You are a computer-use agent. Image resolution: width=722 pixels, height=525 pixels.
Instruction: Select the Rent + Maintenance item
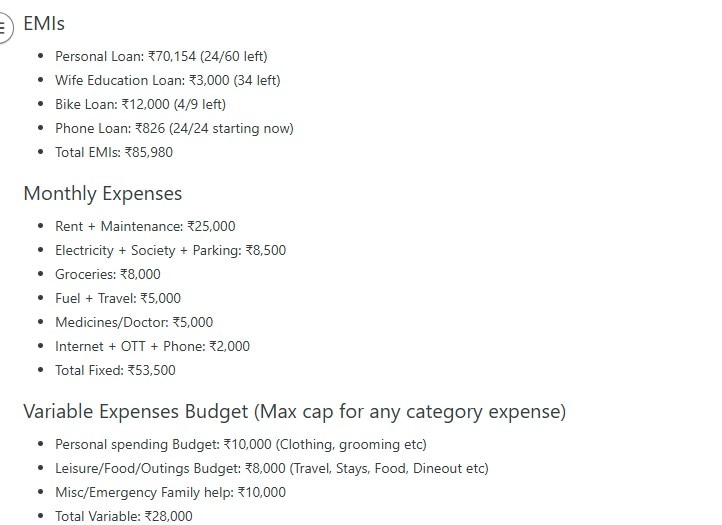tap(145, 226)
